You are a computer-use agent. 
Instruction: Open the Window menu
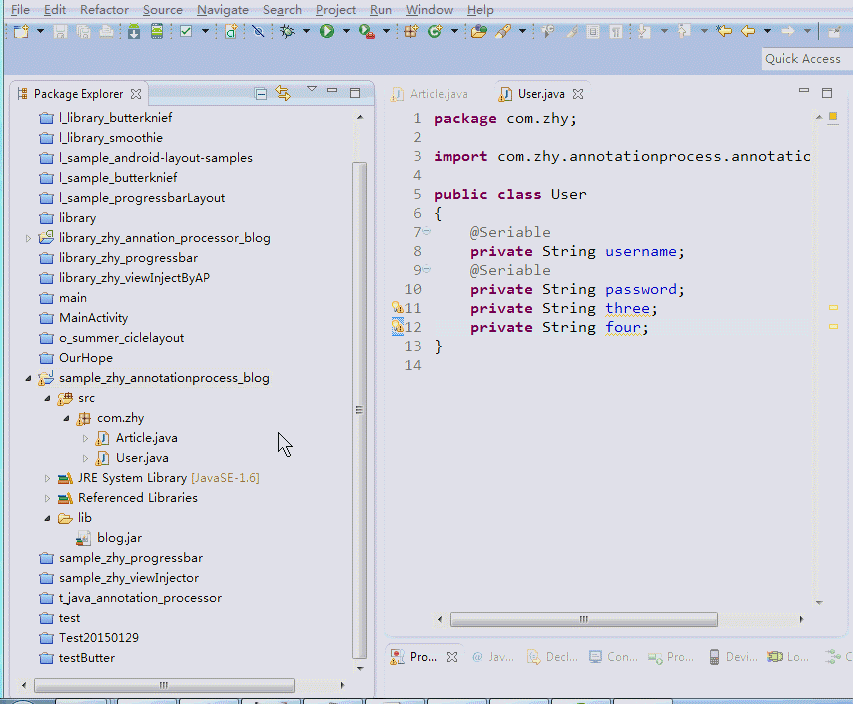point(429,10)
